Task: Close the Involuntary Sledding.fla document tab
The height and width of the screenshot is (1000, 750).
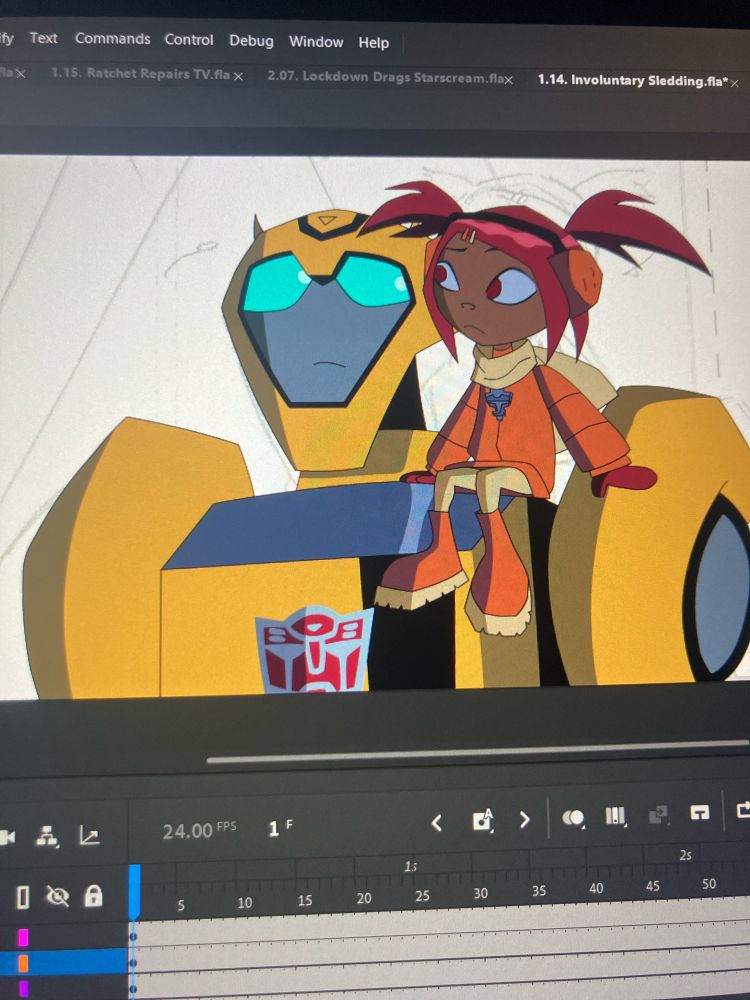Action: (734, 84)
